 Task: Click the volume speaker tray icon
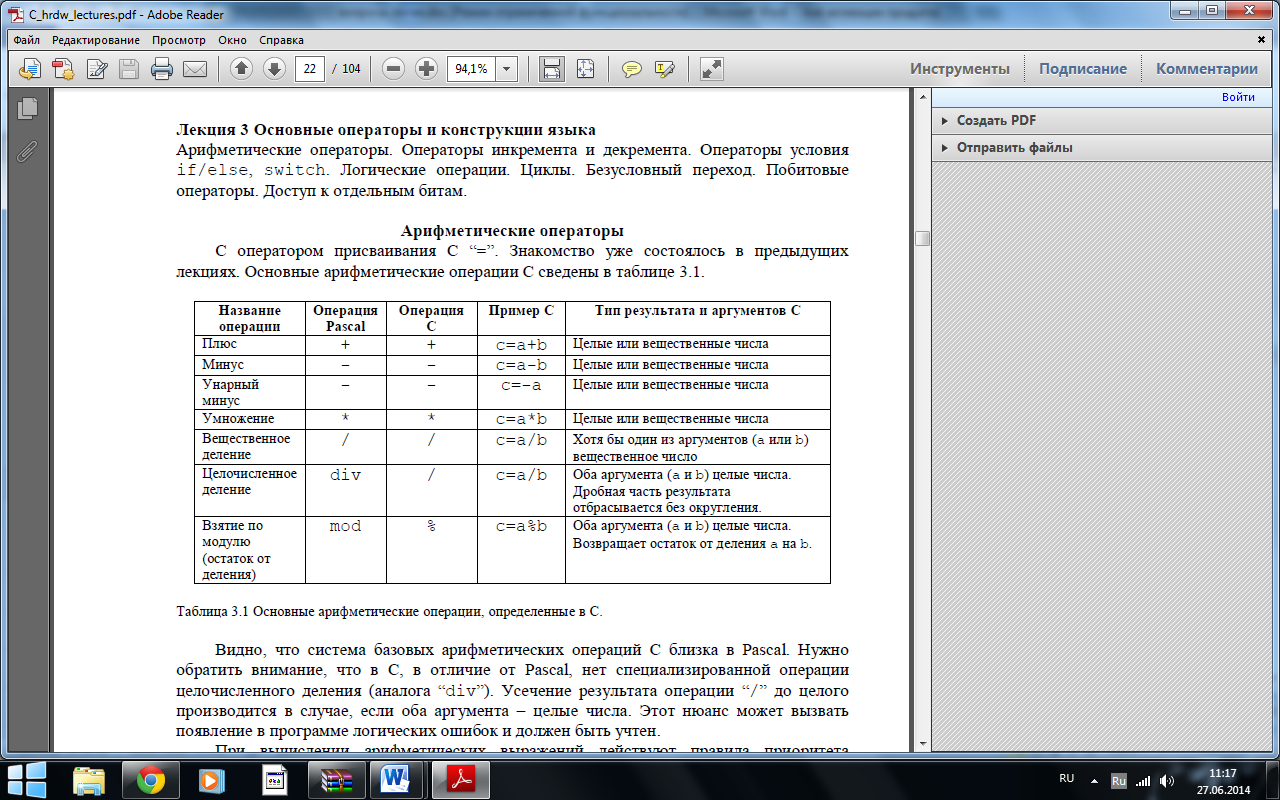1167,780
